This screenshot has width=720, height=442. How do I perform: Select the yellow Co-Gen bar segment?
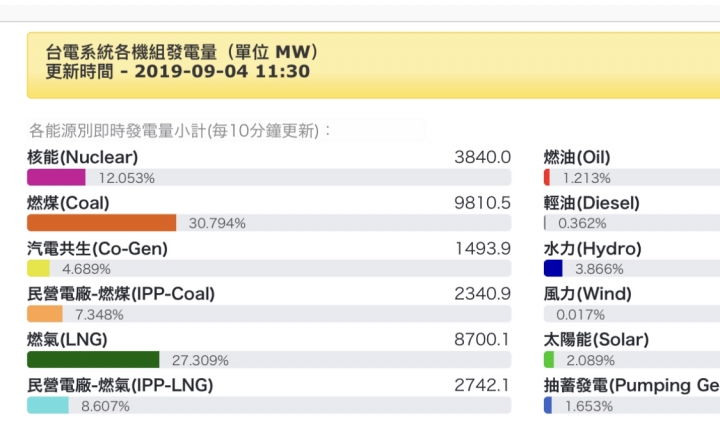point(39,268)
